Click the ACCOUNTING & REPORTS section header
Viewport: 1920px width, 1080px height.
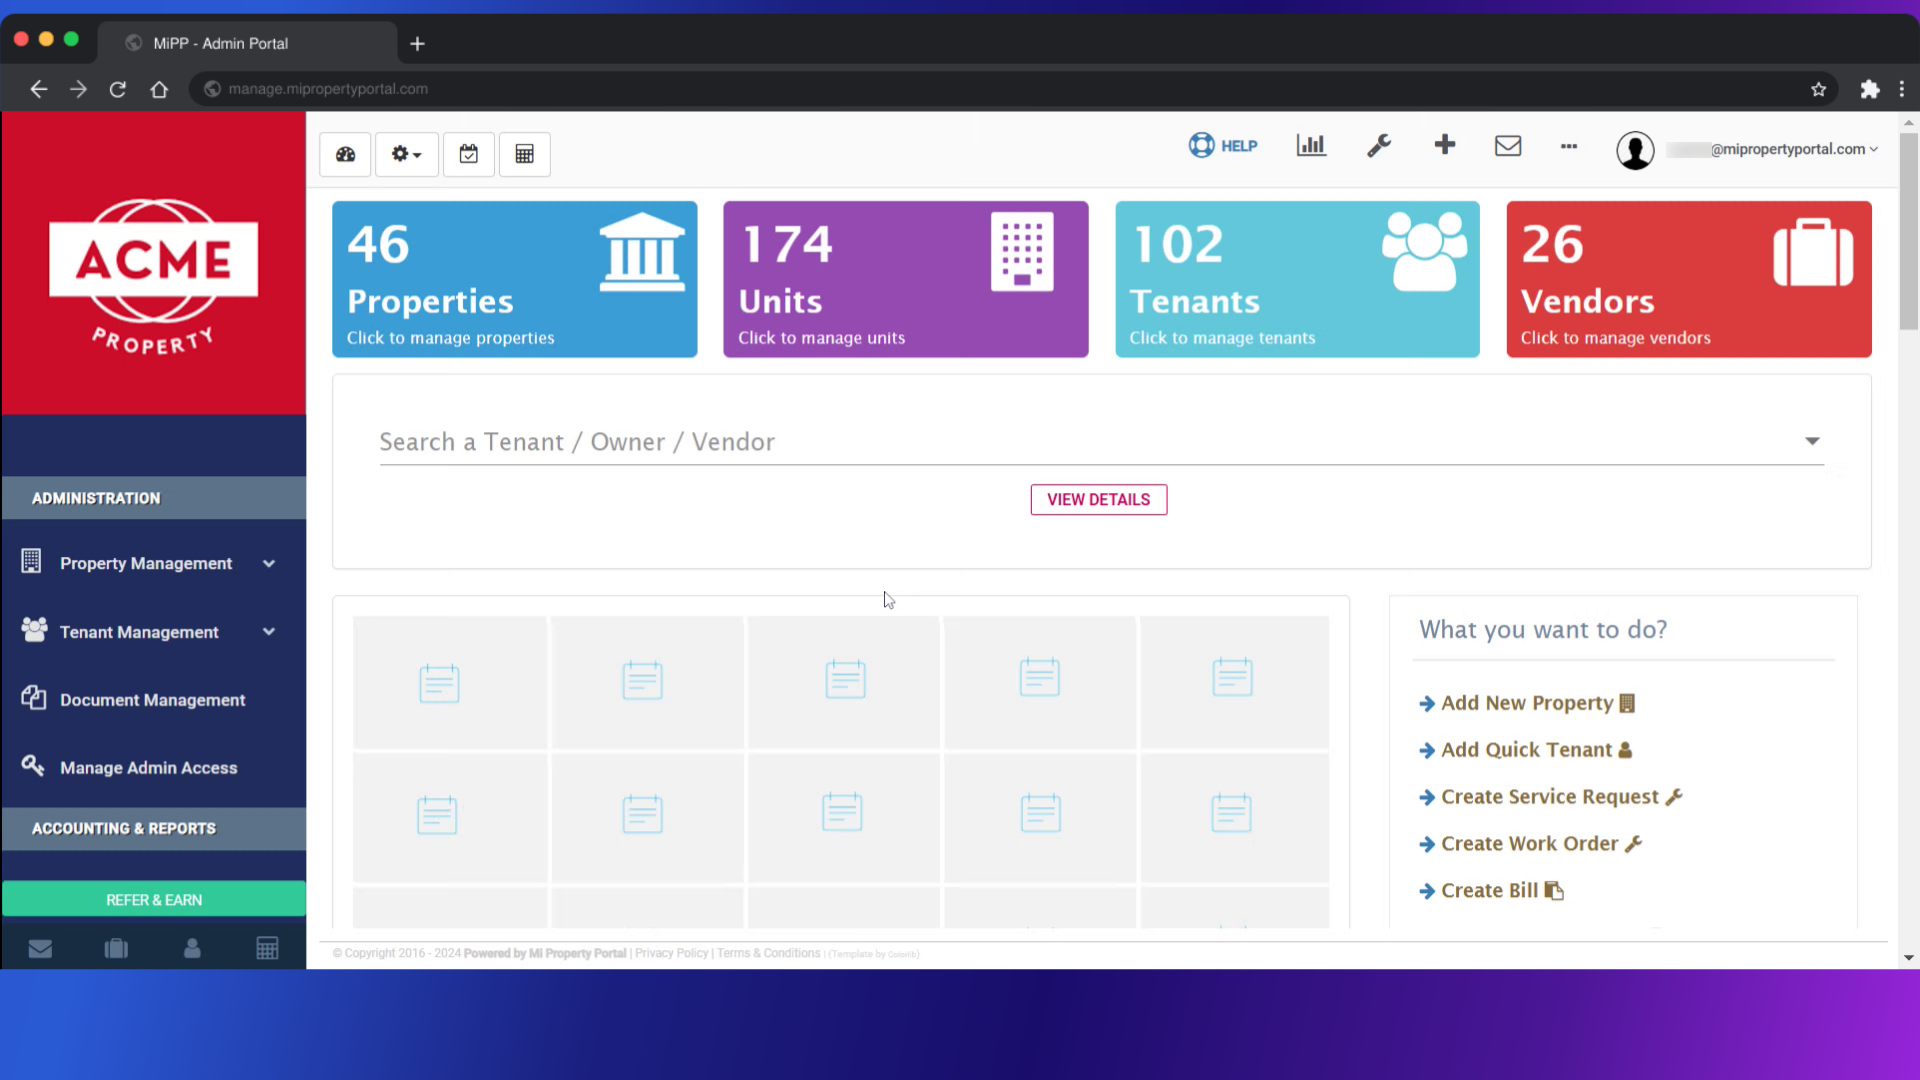click(153, 828)
